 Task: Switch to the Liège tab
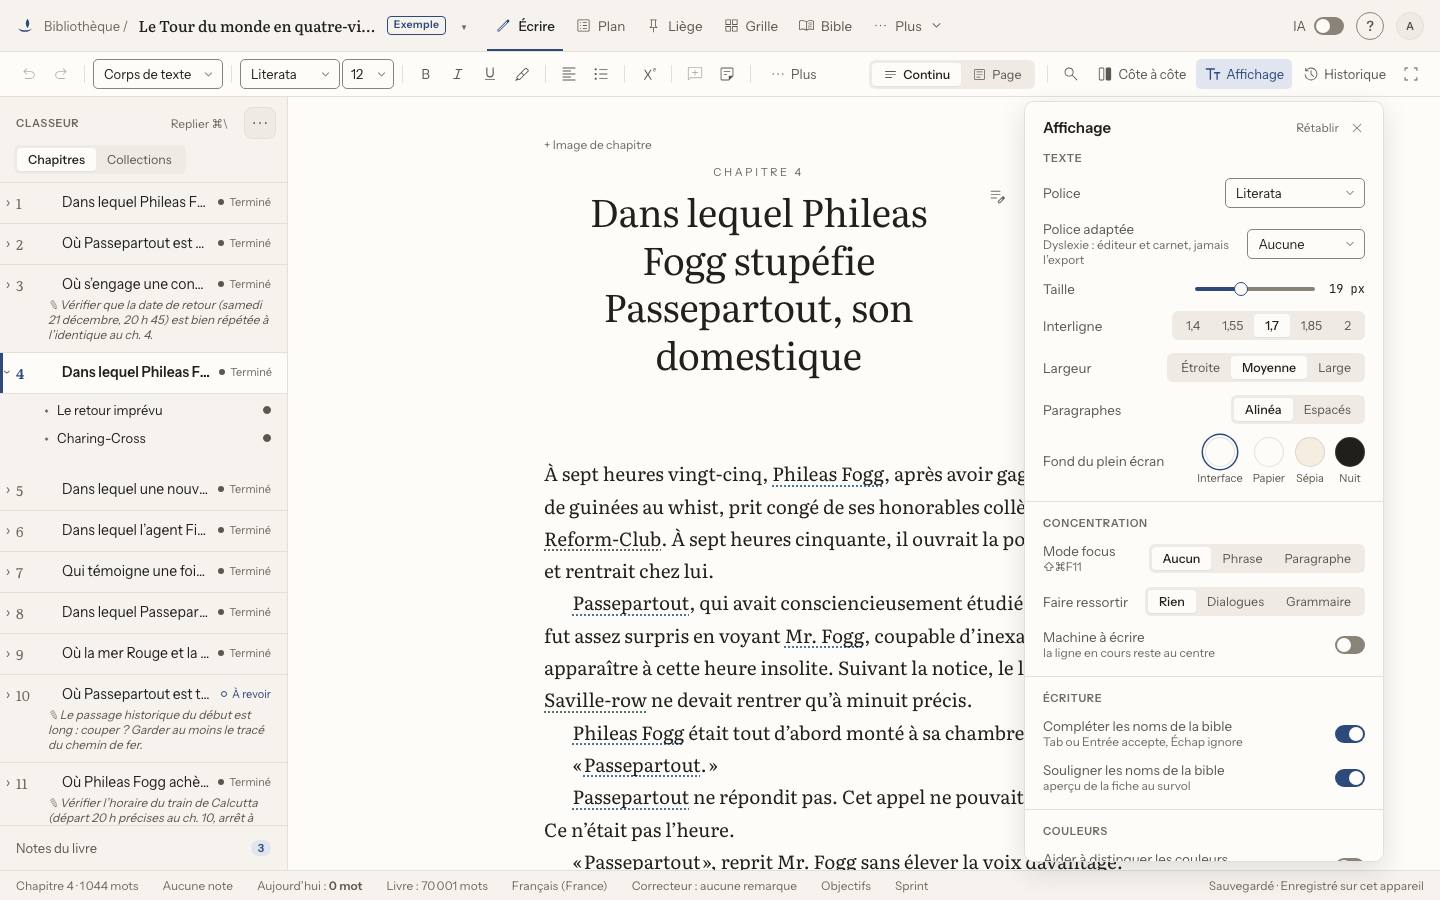tap(675, 26)
